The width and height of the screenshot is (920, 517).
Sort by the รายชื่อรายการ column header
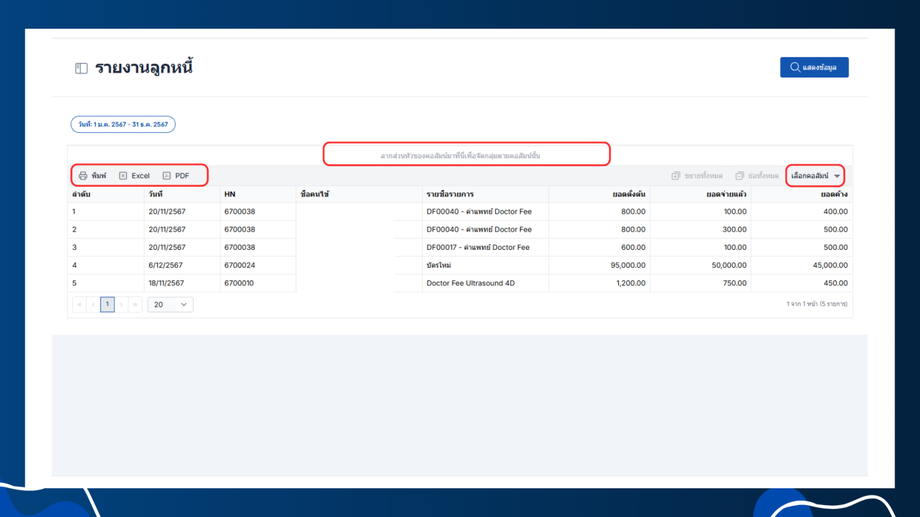(485, 194)
